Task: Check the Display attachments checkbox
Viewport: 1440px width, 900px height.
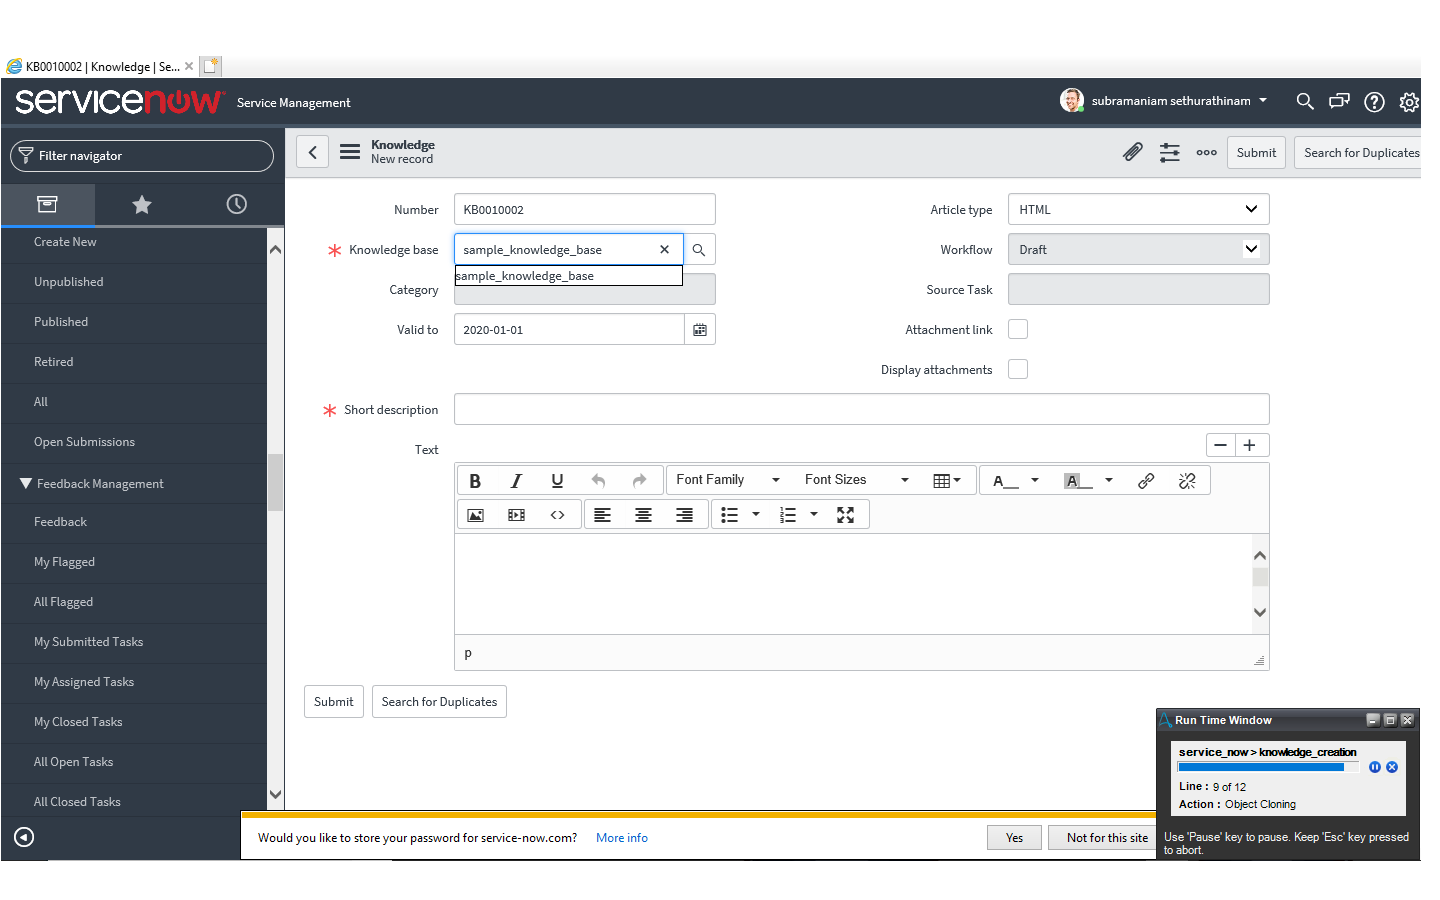Action: click(x=1018, y=370)
